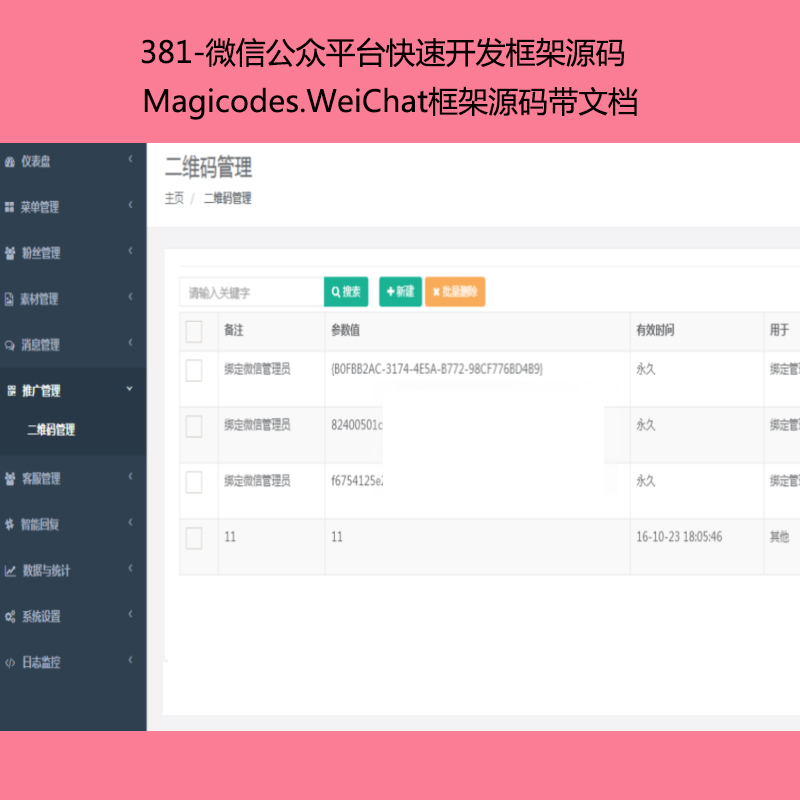Click the 用于 column header
Screen dimensions: 800x800
(780, 330)
